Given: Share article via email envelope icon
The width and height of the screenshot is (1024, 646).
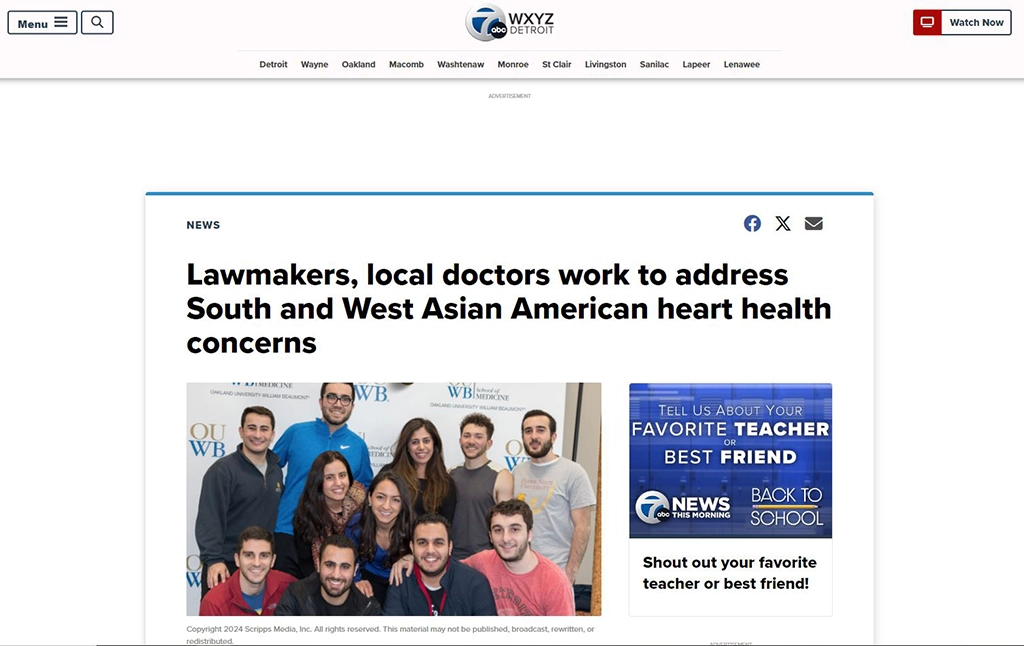Looking at the screenshot, I should click(814, 224).
